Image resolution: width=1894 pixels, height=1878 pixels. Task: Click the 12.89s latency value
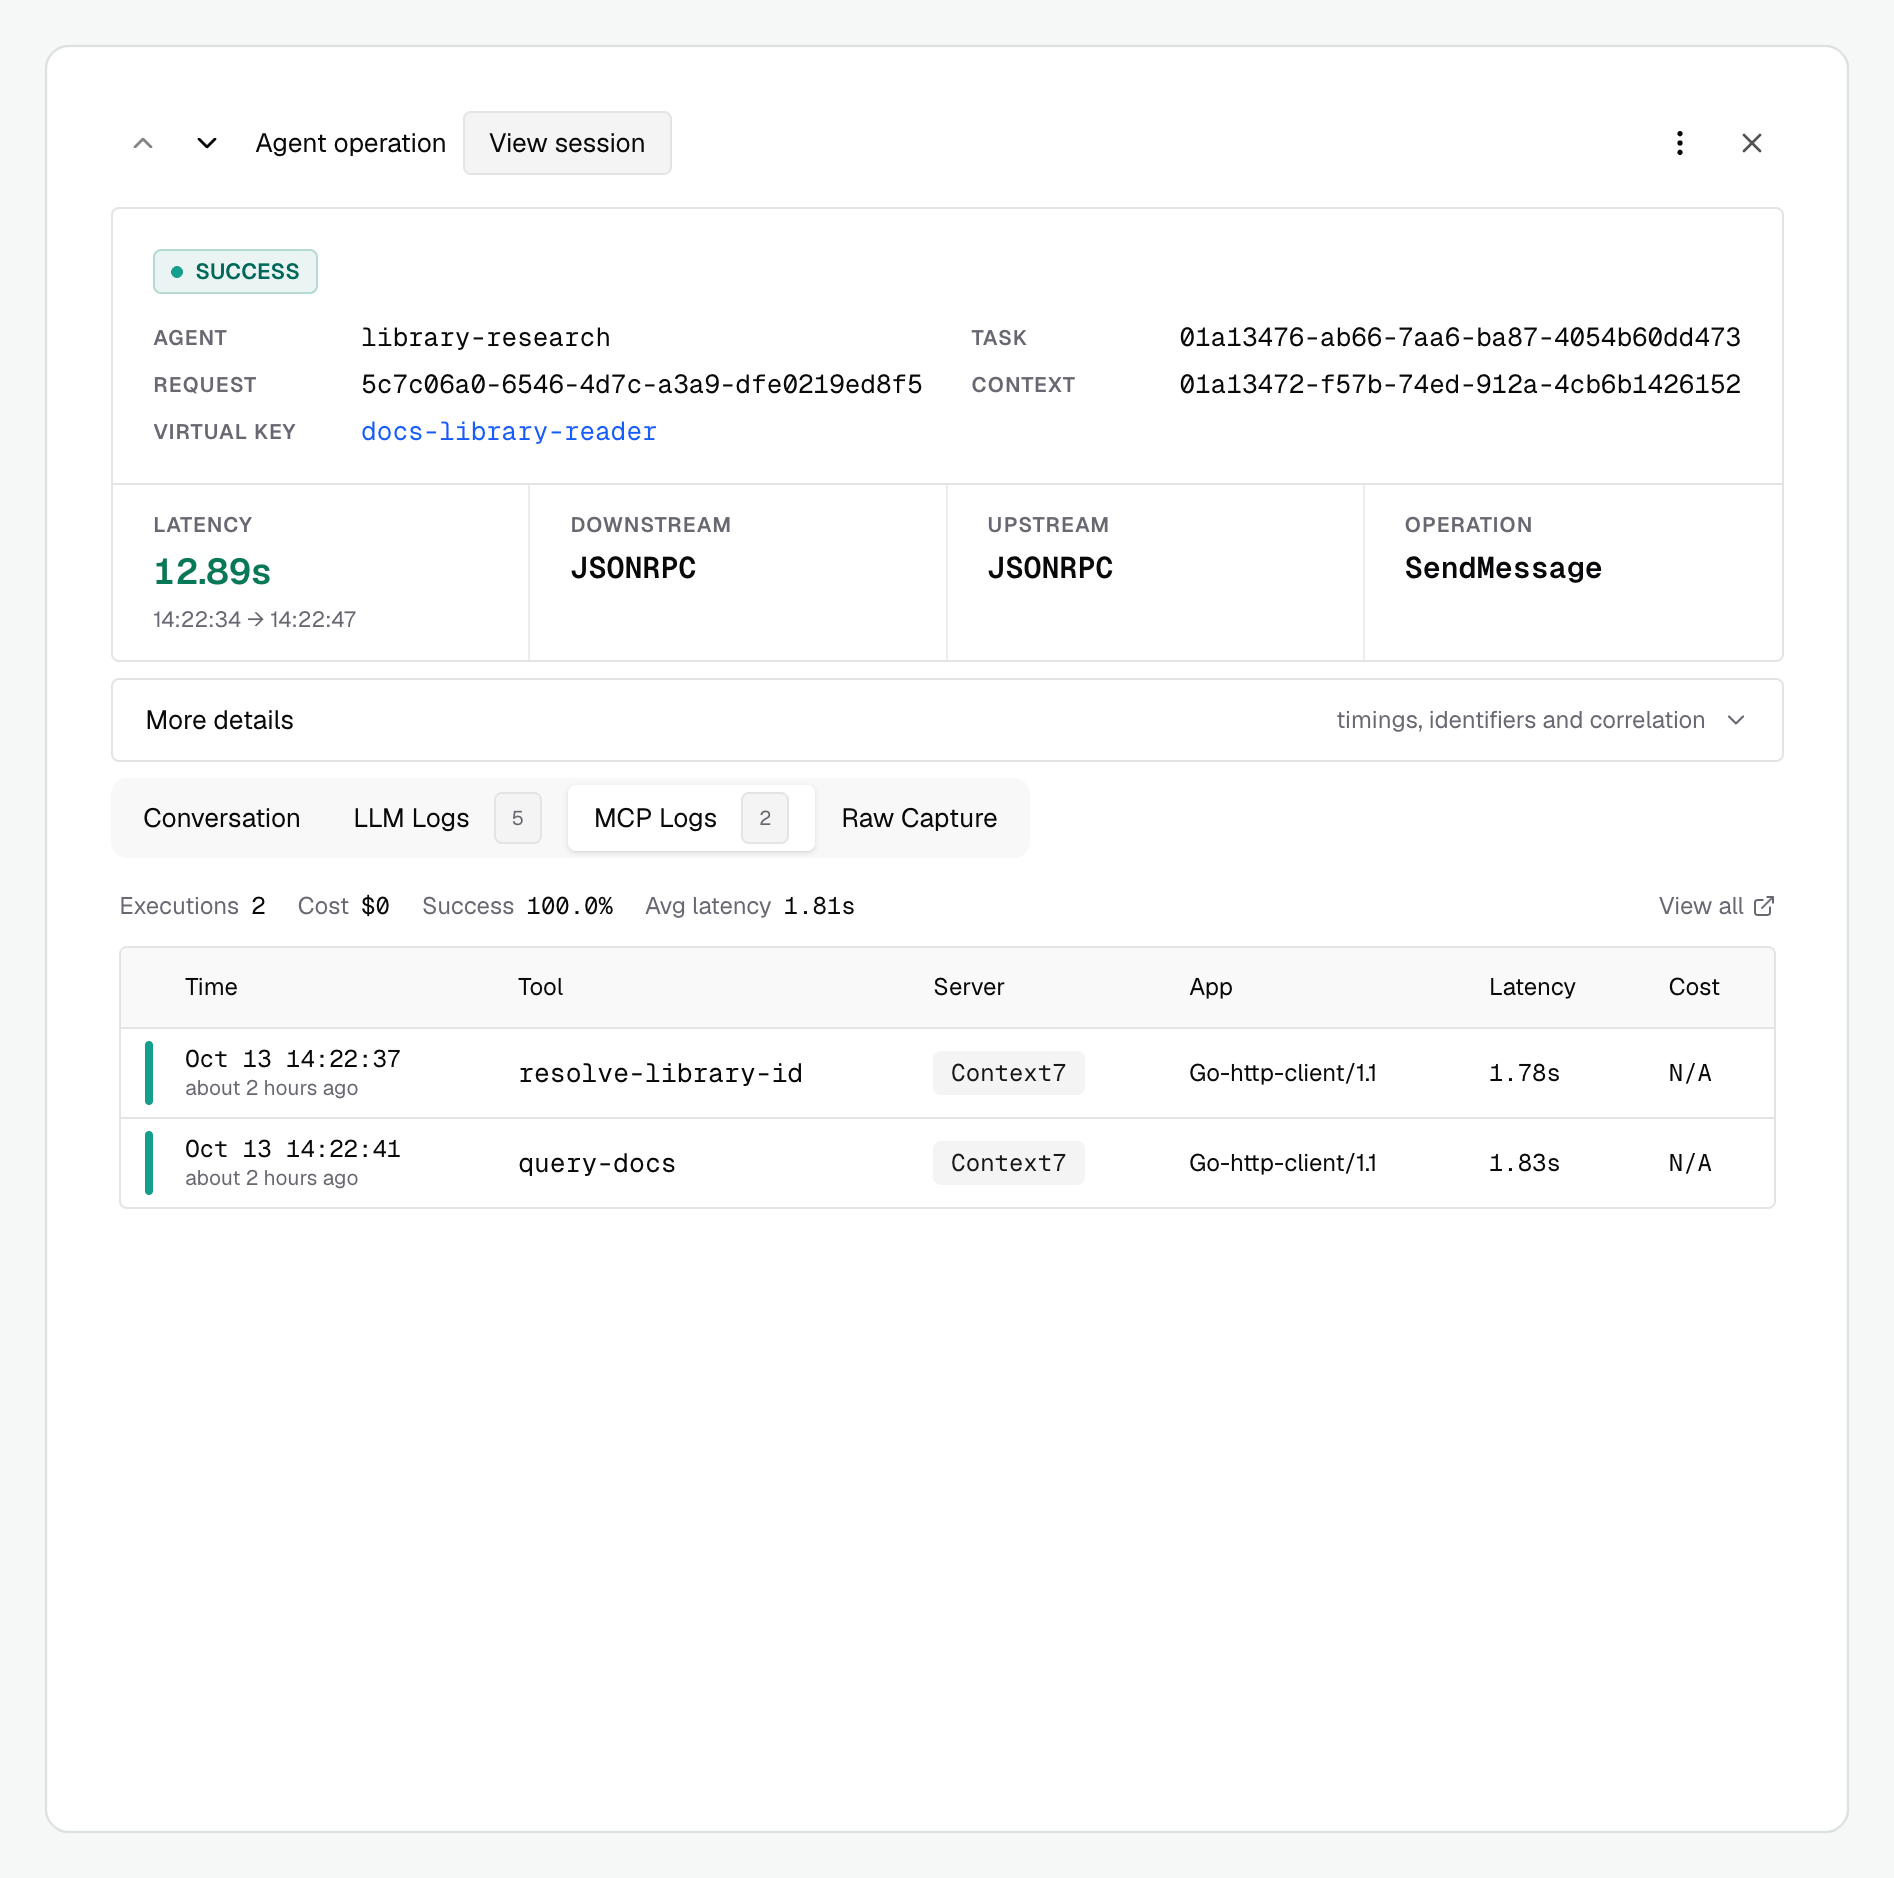(212, 572)
